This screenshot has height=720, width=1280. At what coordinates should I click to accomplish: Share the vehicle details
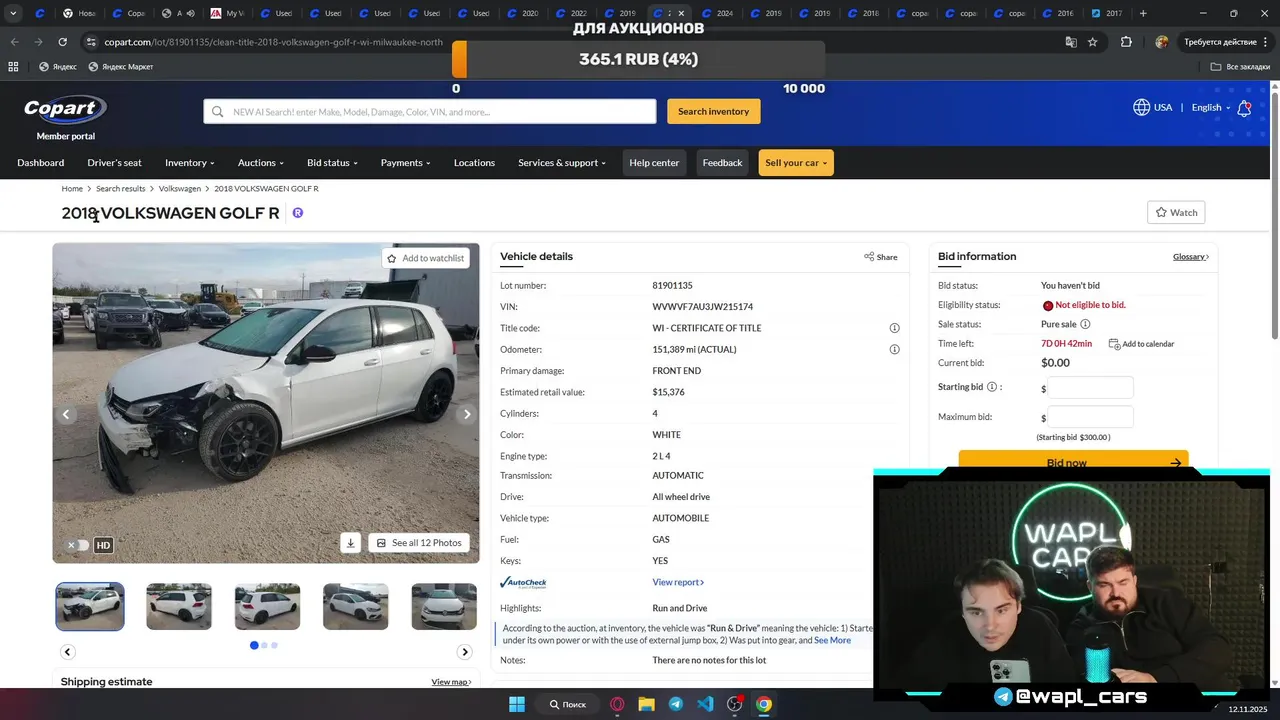coord(881,257)
